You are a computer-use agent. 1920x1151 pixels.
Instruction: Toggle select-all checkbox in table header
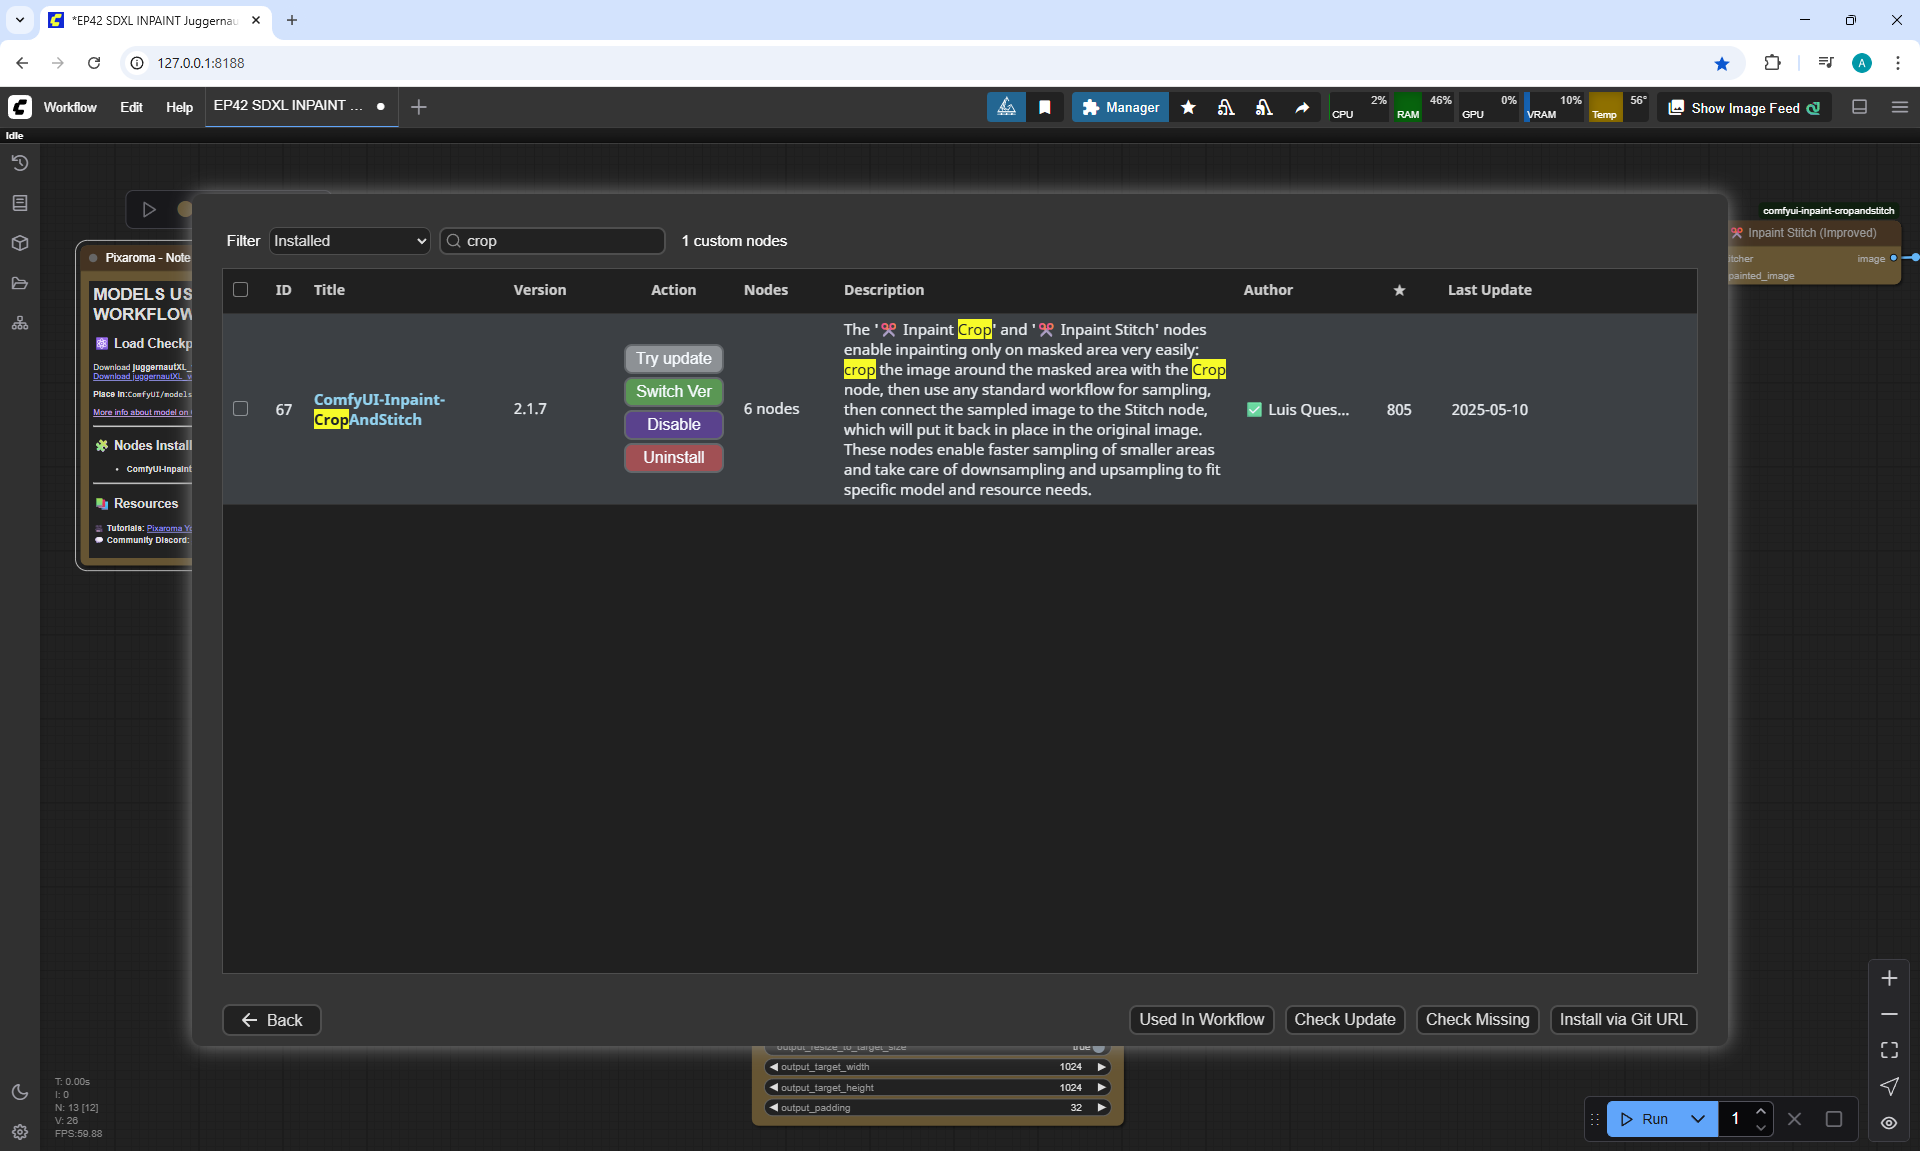point(240,290)
